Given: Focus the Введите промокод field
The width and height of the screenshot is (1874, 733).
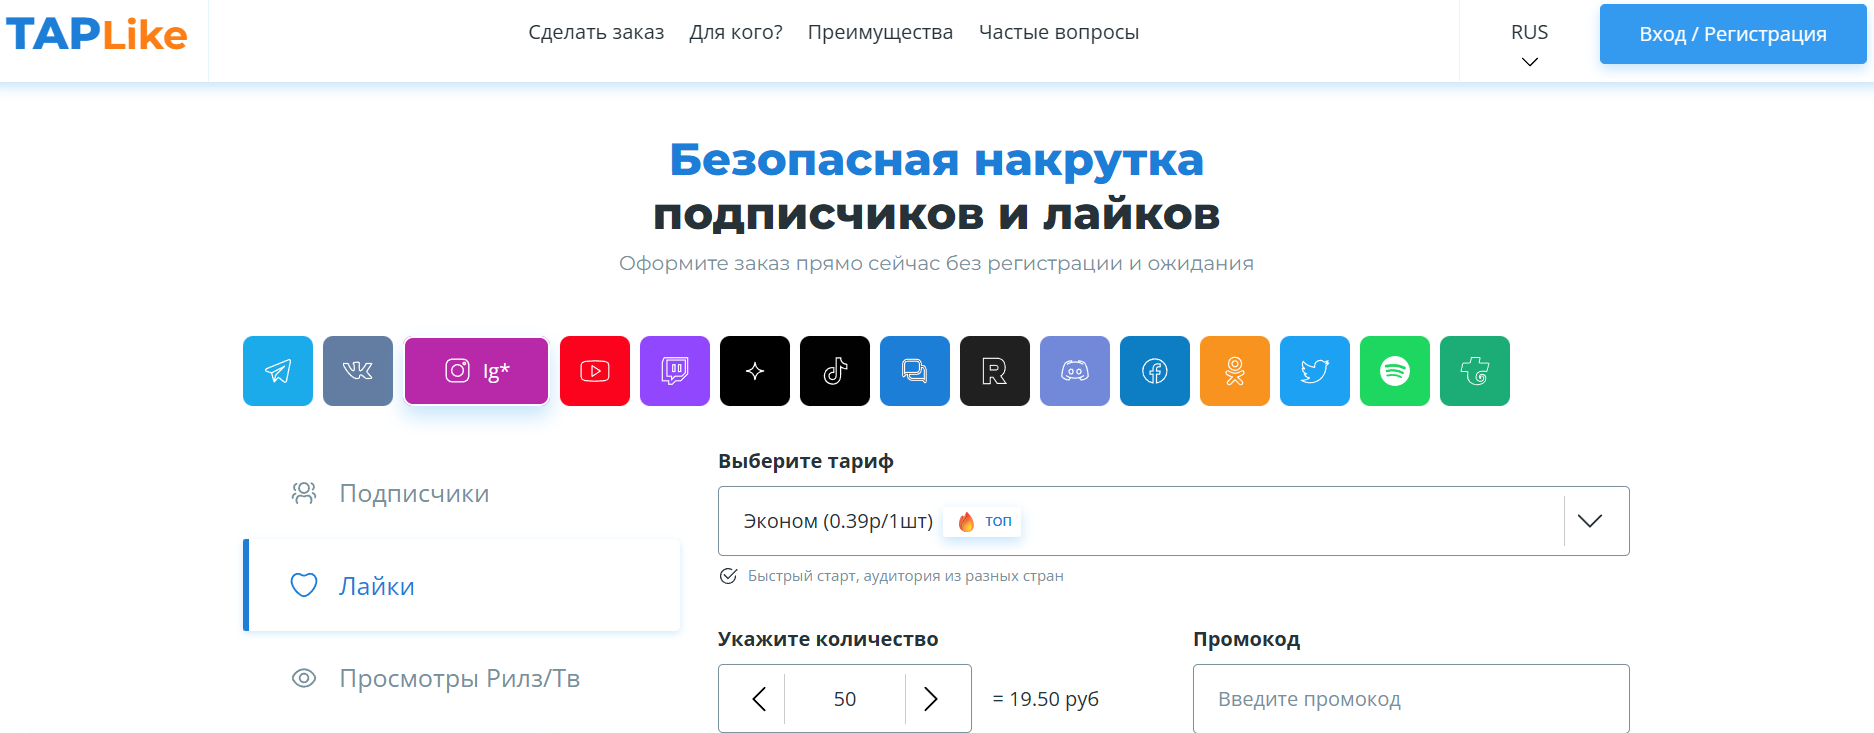Looking at the screenshot, I should point(1411,699).
